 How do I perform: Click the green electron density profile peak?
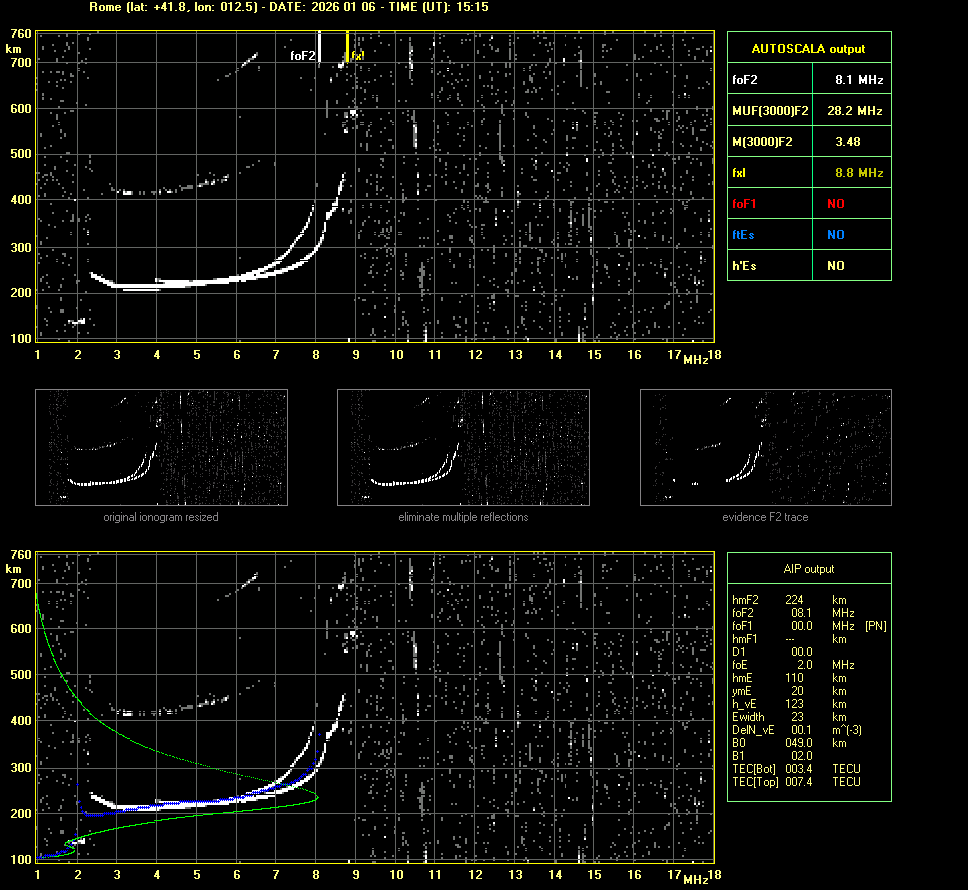[316, 797]
